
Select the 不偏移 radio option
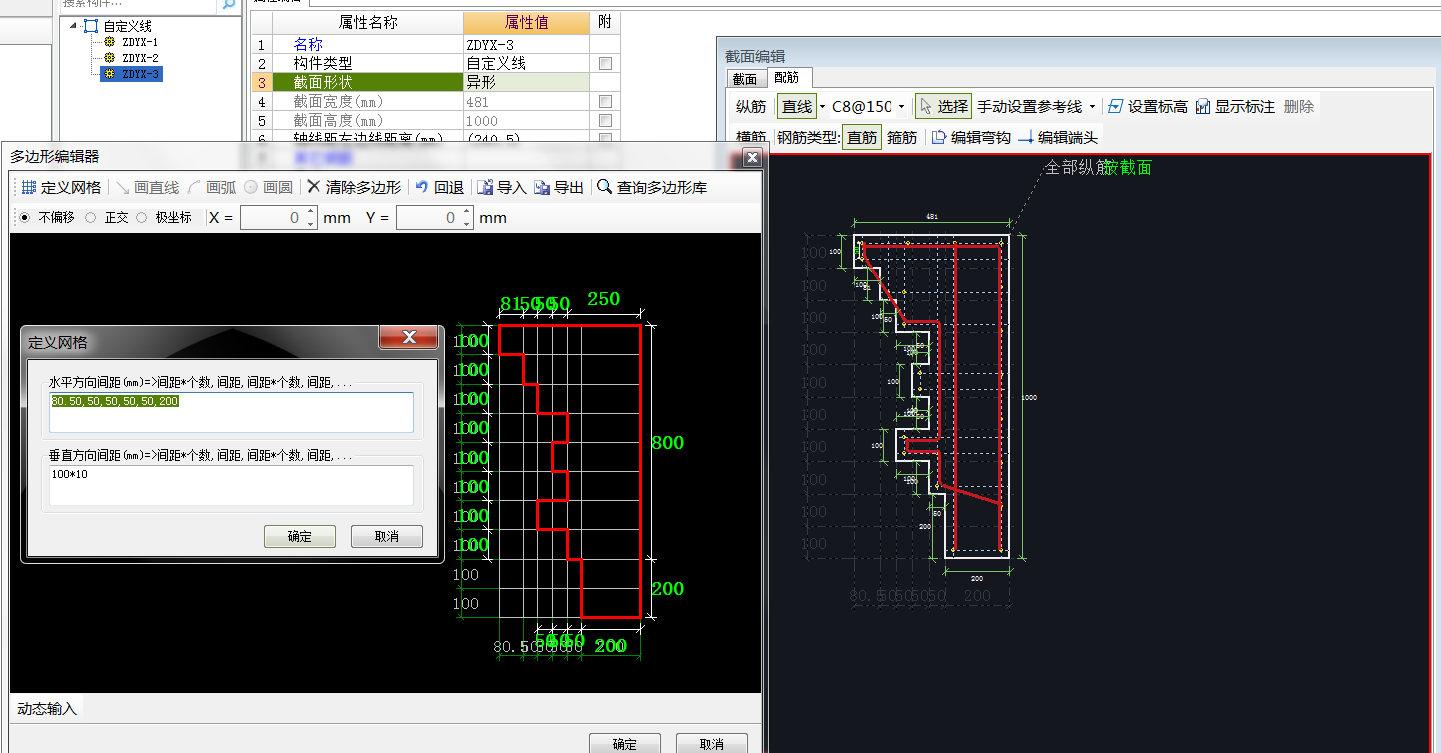coord(24,217)
